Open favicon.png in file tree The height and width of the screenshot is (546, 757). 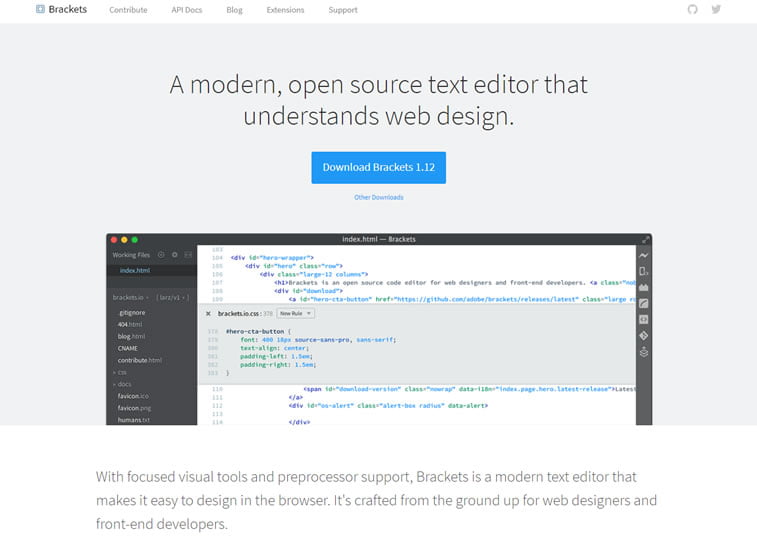click(134, 408)
